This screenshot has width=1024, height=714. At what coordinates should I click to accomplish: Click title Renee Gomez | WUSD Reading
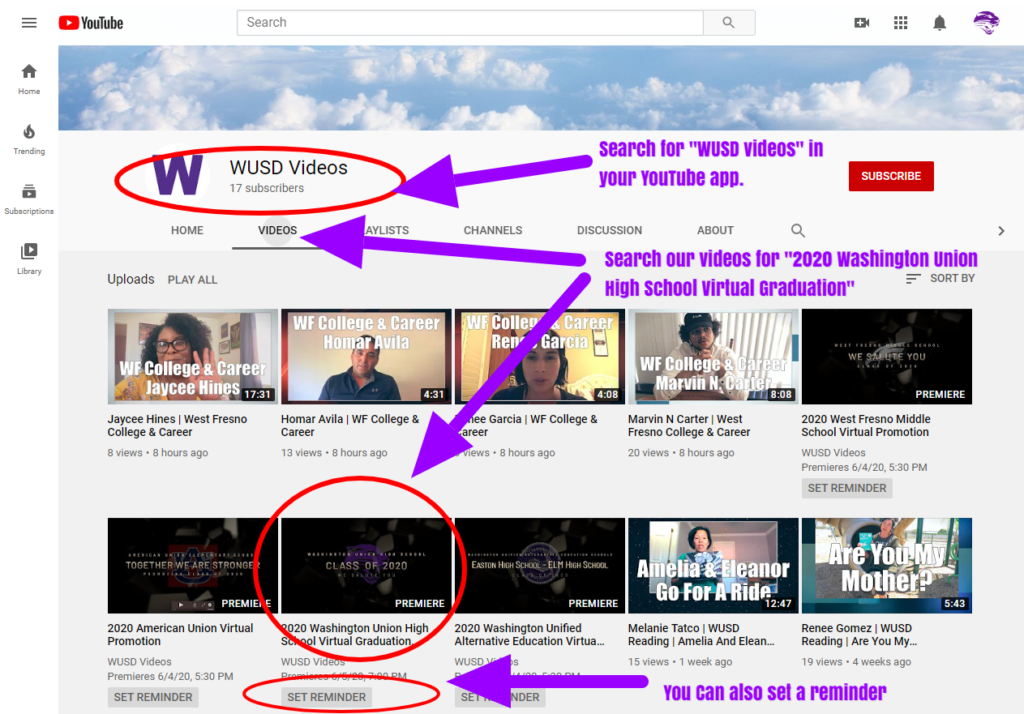click(x=859, y=634)
